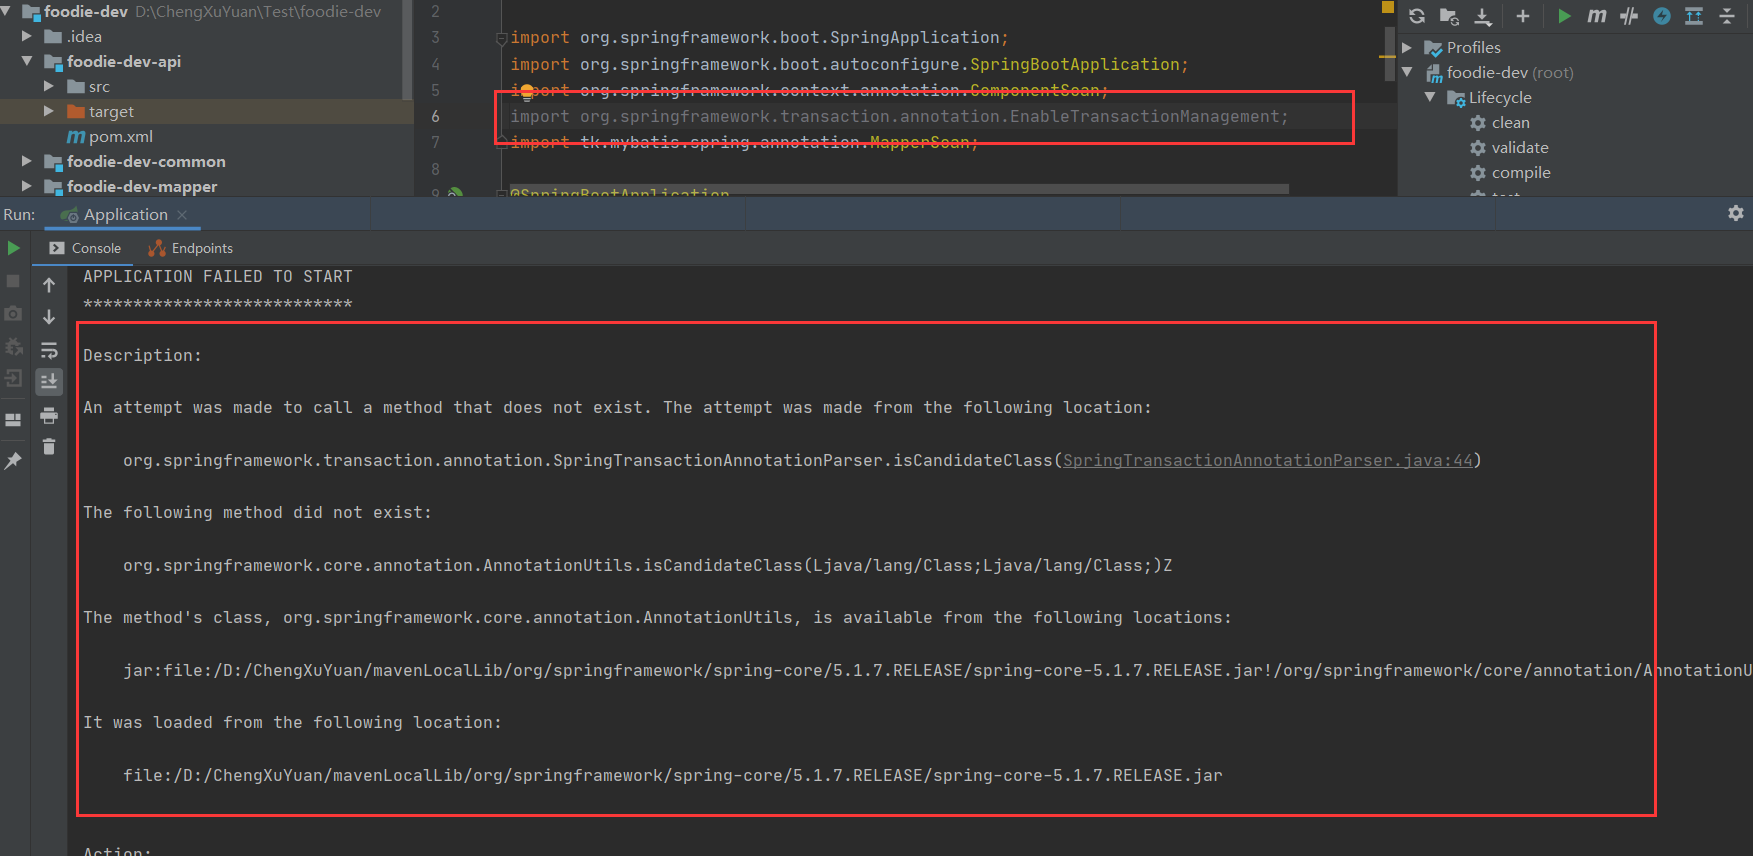Click the SpringBootApplication import text
The image size is (1753, 856).
(x=1074, y=64)
